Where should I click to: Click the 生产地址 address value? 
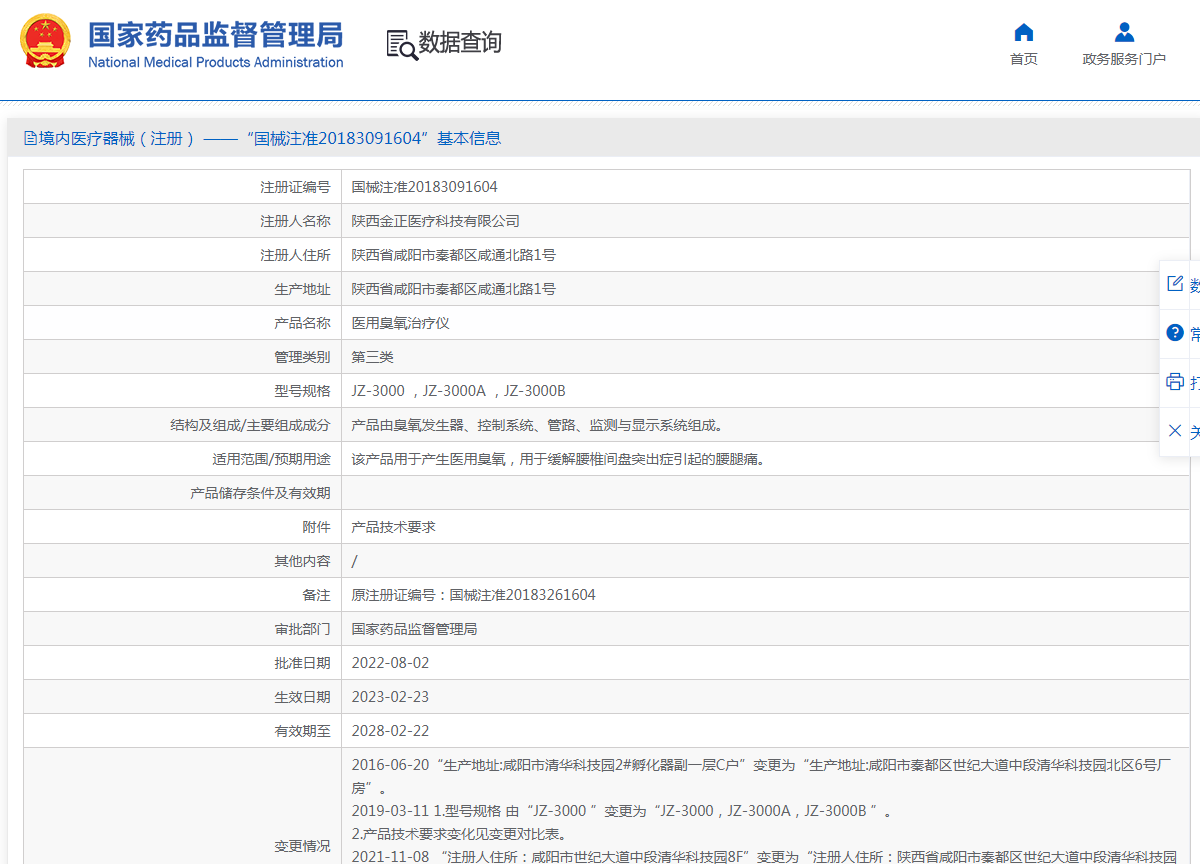[x=453, y=289]
